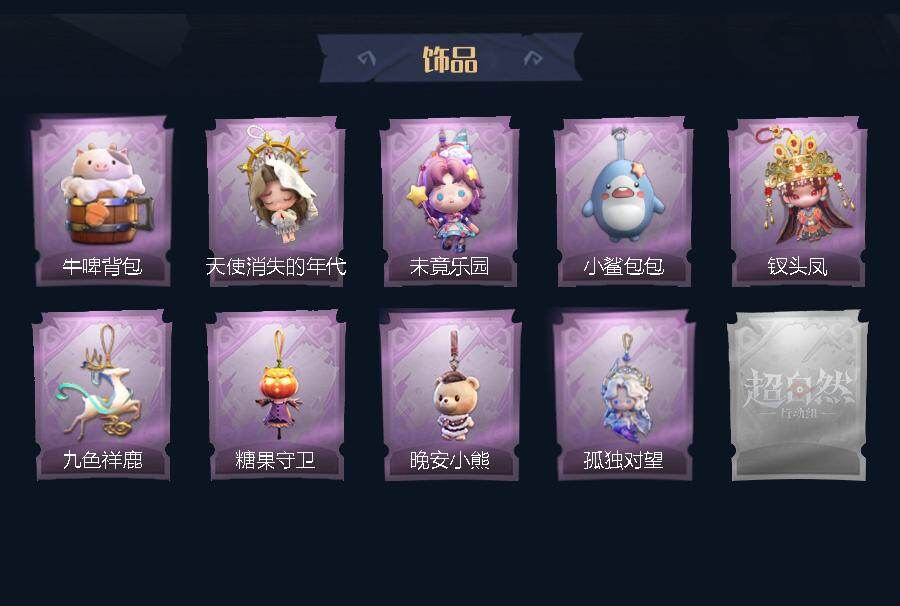Click the 未竟乐园 text label
The width and height of the screenshot is (900, 606).
(x=449, y=266)
